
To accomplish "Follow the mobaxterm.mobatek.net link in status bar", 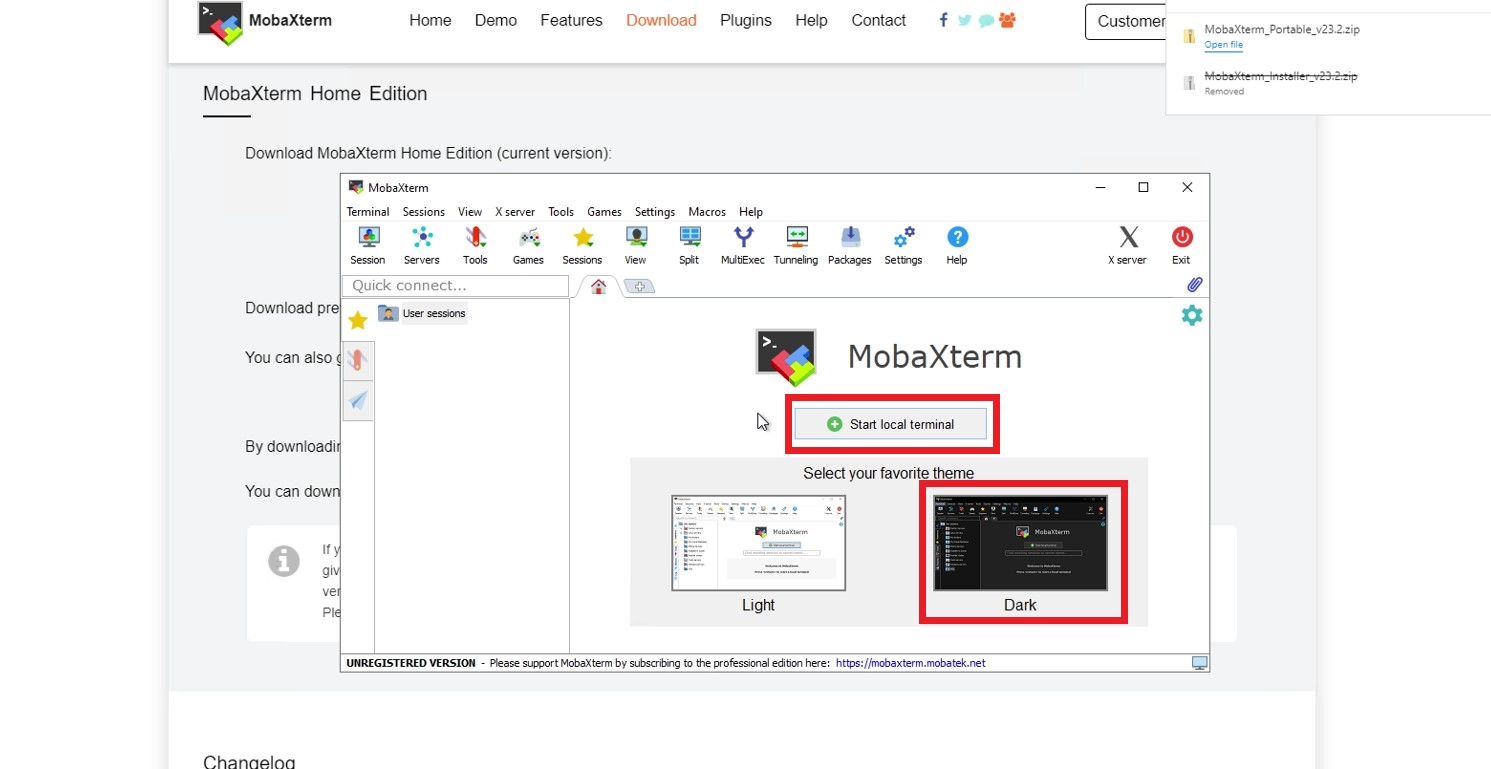I will click(911, 663).
